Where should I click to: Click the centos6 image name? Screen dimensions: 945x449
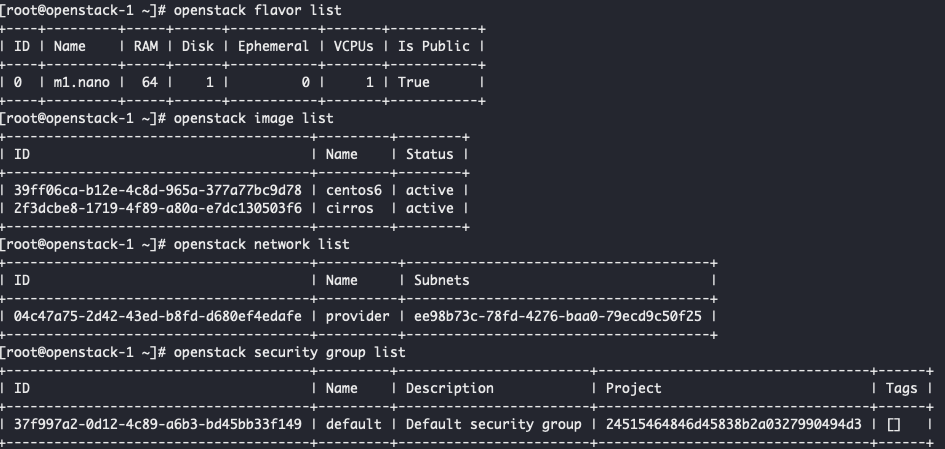pyautogui.click(x=349, y=190)
